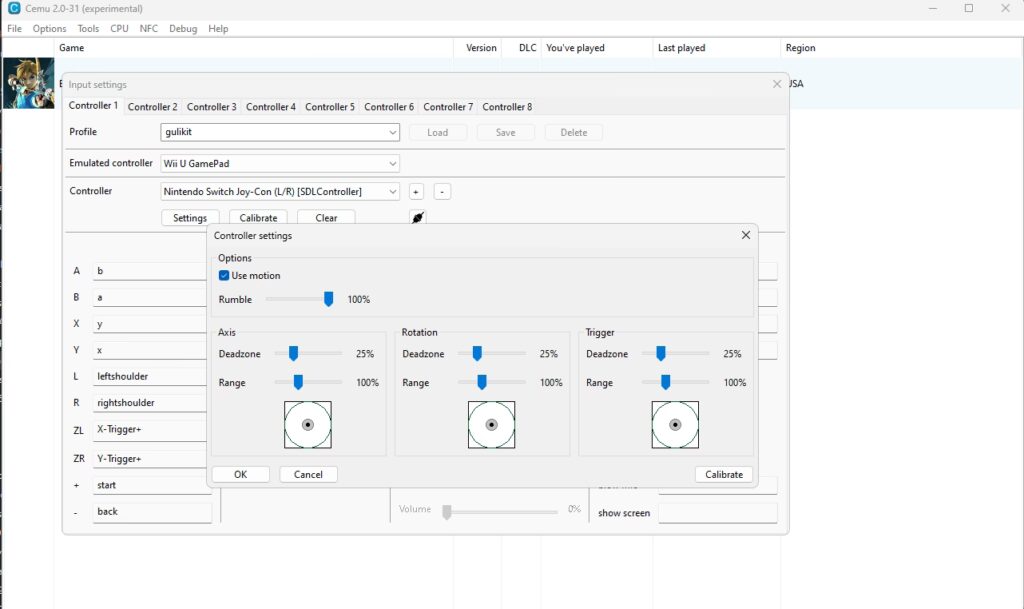1024x609 pixels.
Task: Open the Nintendo Switch Joy-Con controller dropdown
Action: [280, 192]
